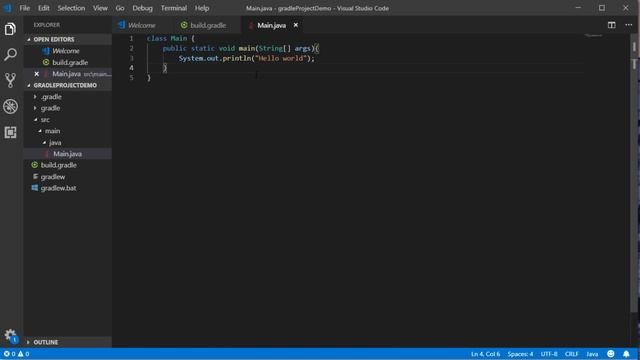The height and width of the screenshot is (360, 640).
Task: Open the Selection menu
Action: pos(71,8)
